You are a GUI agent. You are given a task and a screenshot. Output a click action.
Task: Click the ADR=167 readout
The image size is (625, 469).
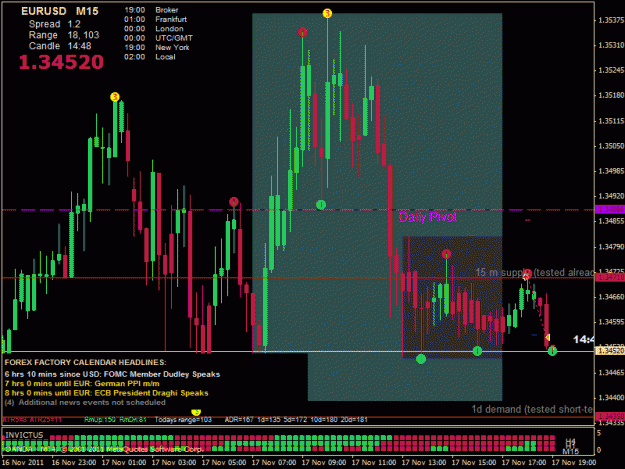(x=239, y=420)
